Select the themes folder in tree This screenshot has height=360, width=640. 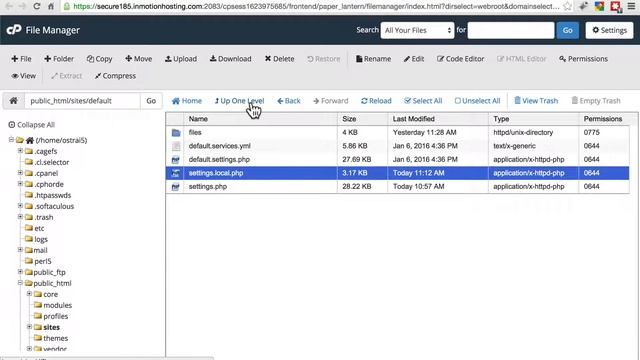tap(56, 338)
